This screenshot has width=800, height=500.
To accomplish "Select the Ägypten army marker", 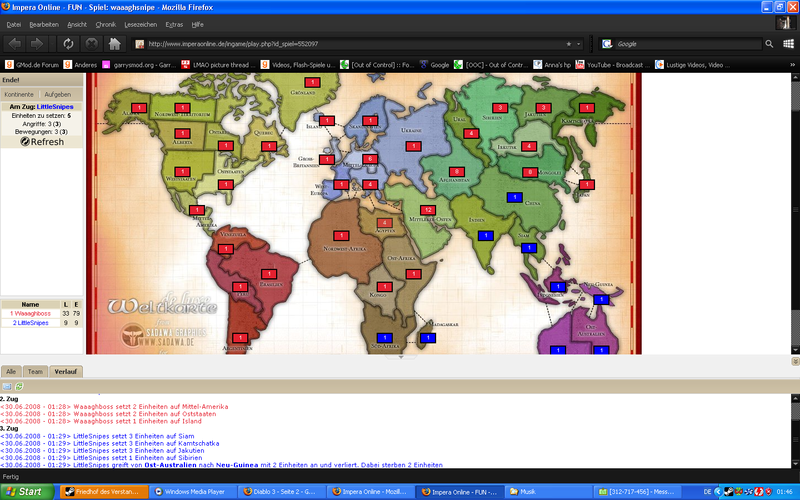I will pos(384,222).
